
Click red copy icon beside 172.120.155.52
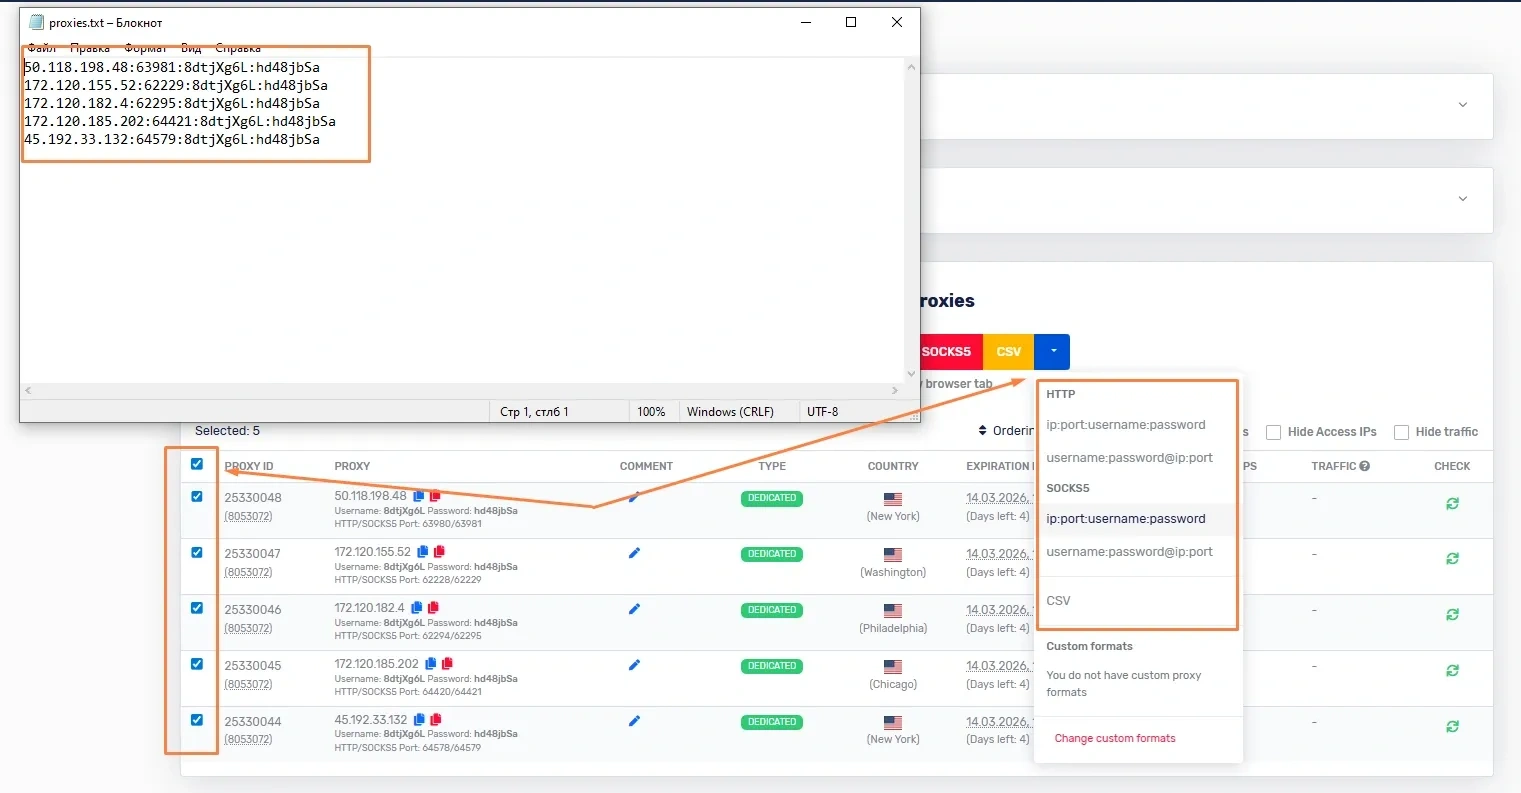click(440, 552)
